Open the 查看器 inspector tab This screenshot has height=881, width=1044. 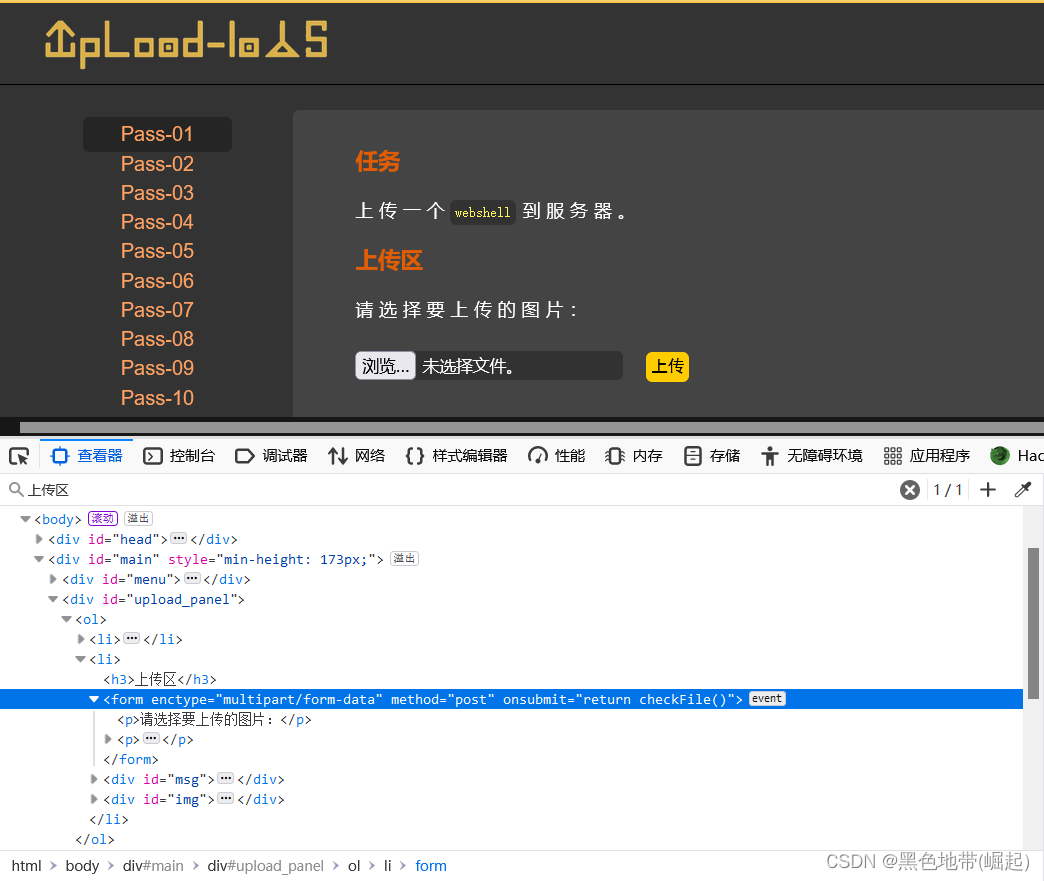pos(87,456)
